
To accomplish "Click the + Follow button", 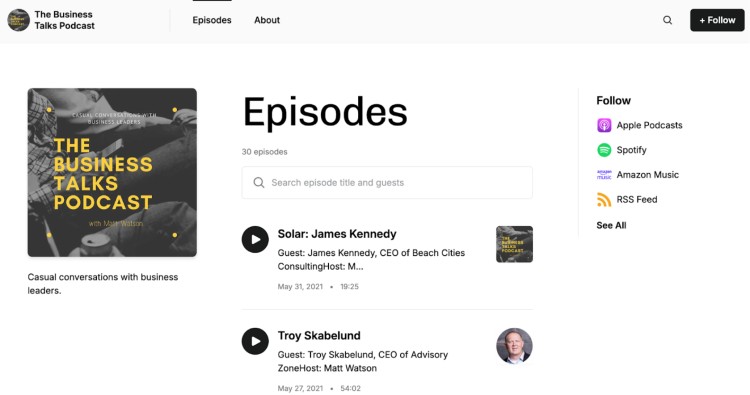I will pyautogui.click(x=717, y=20).
